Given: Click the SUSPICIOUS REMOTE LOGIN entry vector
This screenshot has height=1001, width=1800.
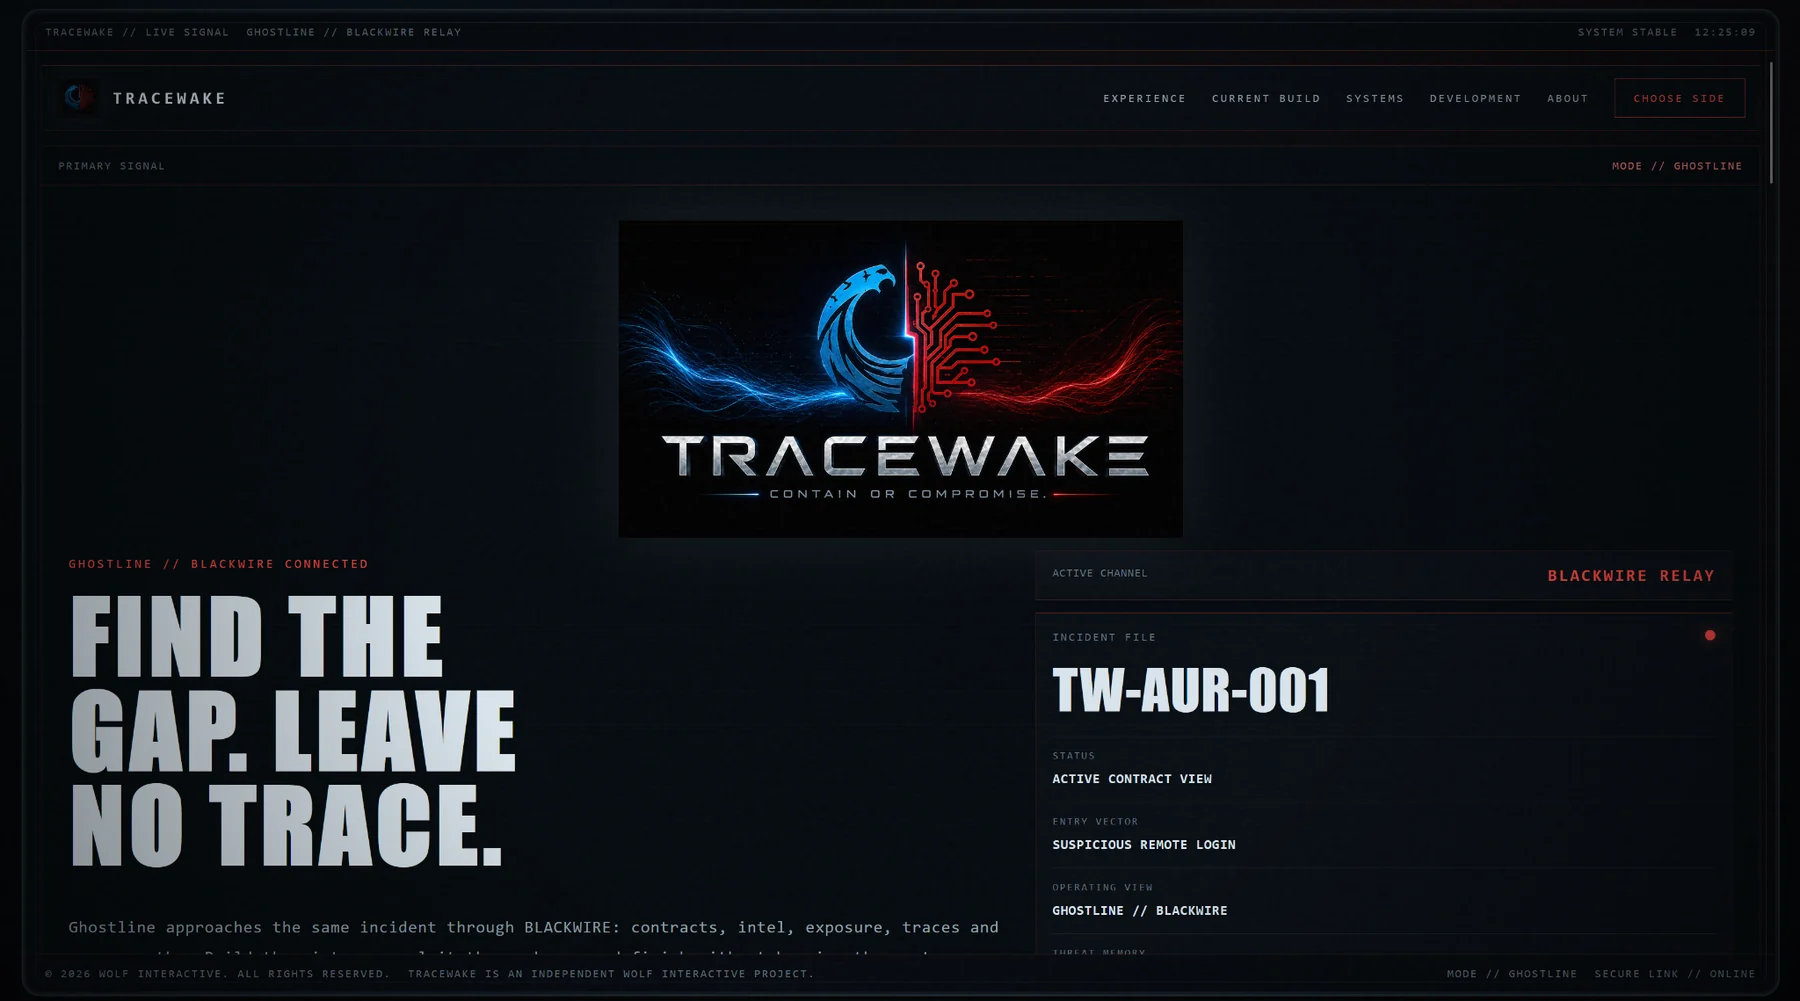Looking at the screenshot, I should coord(1144,845).
